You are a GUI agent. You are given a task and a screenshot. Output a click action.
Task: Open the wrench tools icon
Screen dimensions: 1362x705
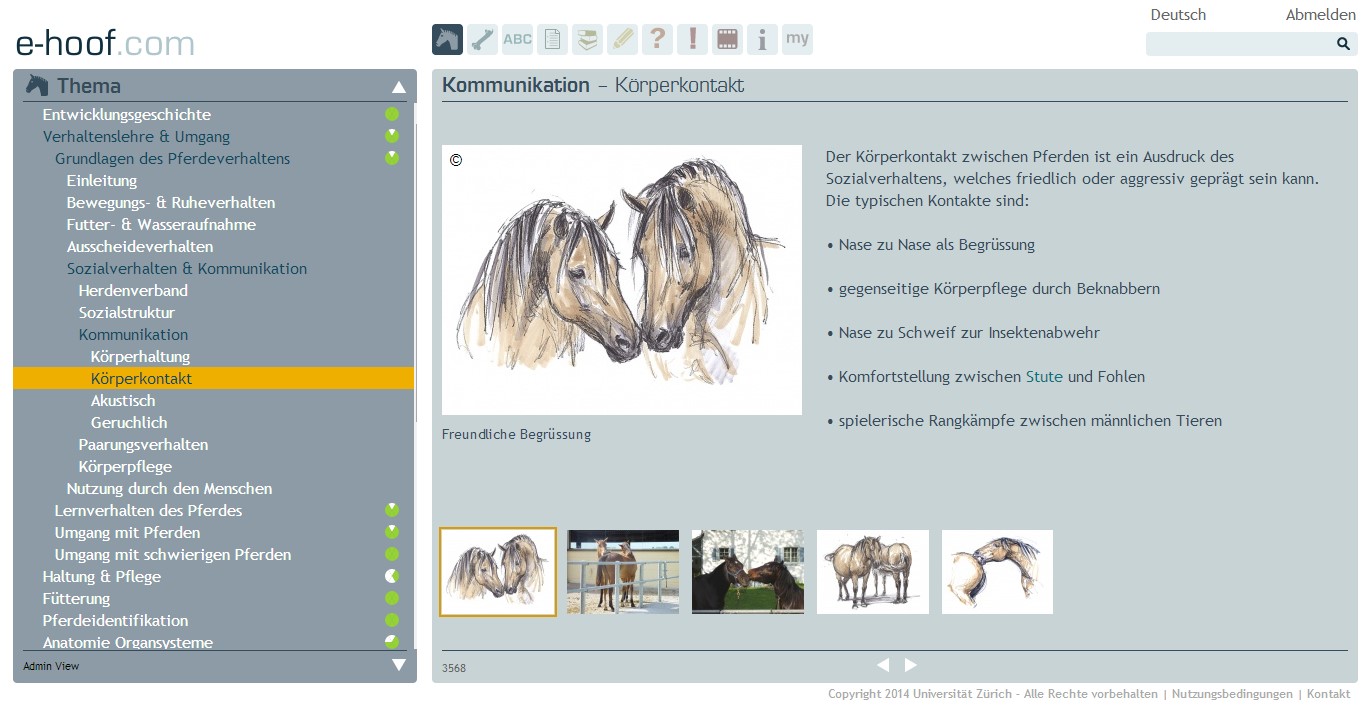click(x=482, y=40)
